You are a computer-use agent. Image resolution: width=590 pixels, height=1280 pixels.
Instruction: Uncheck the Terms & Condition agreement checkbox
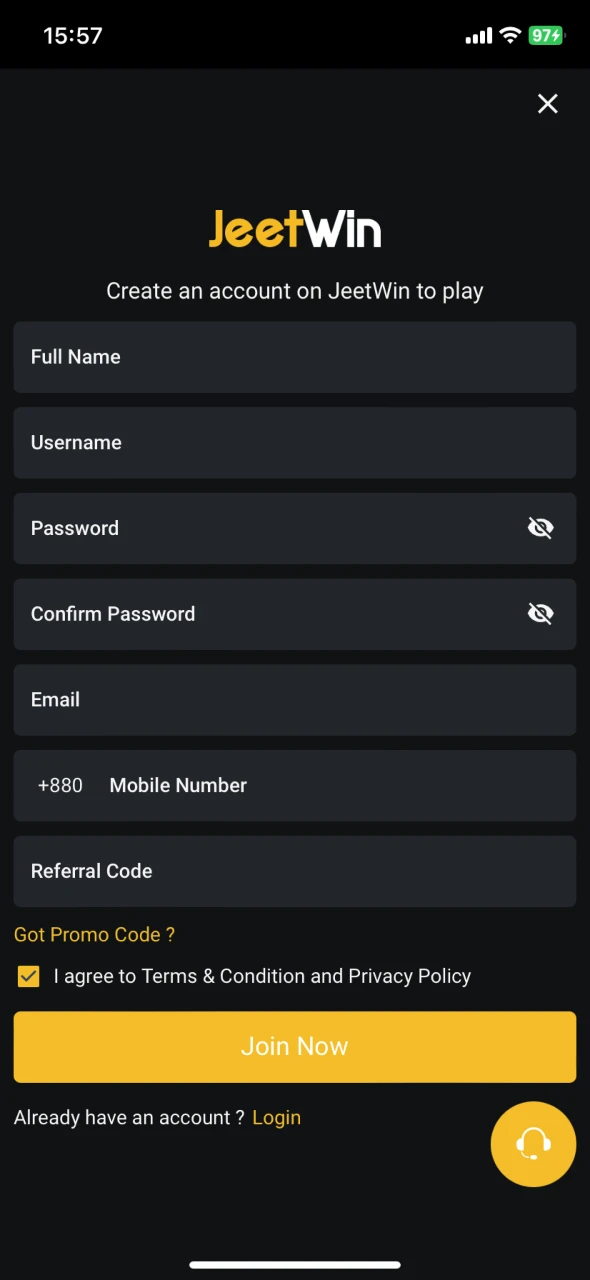[29, 976]
